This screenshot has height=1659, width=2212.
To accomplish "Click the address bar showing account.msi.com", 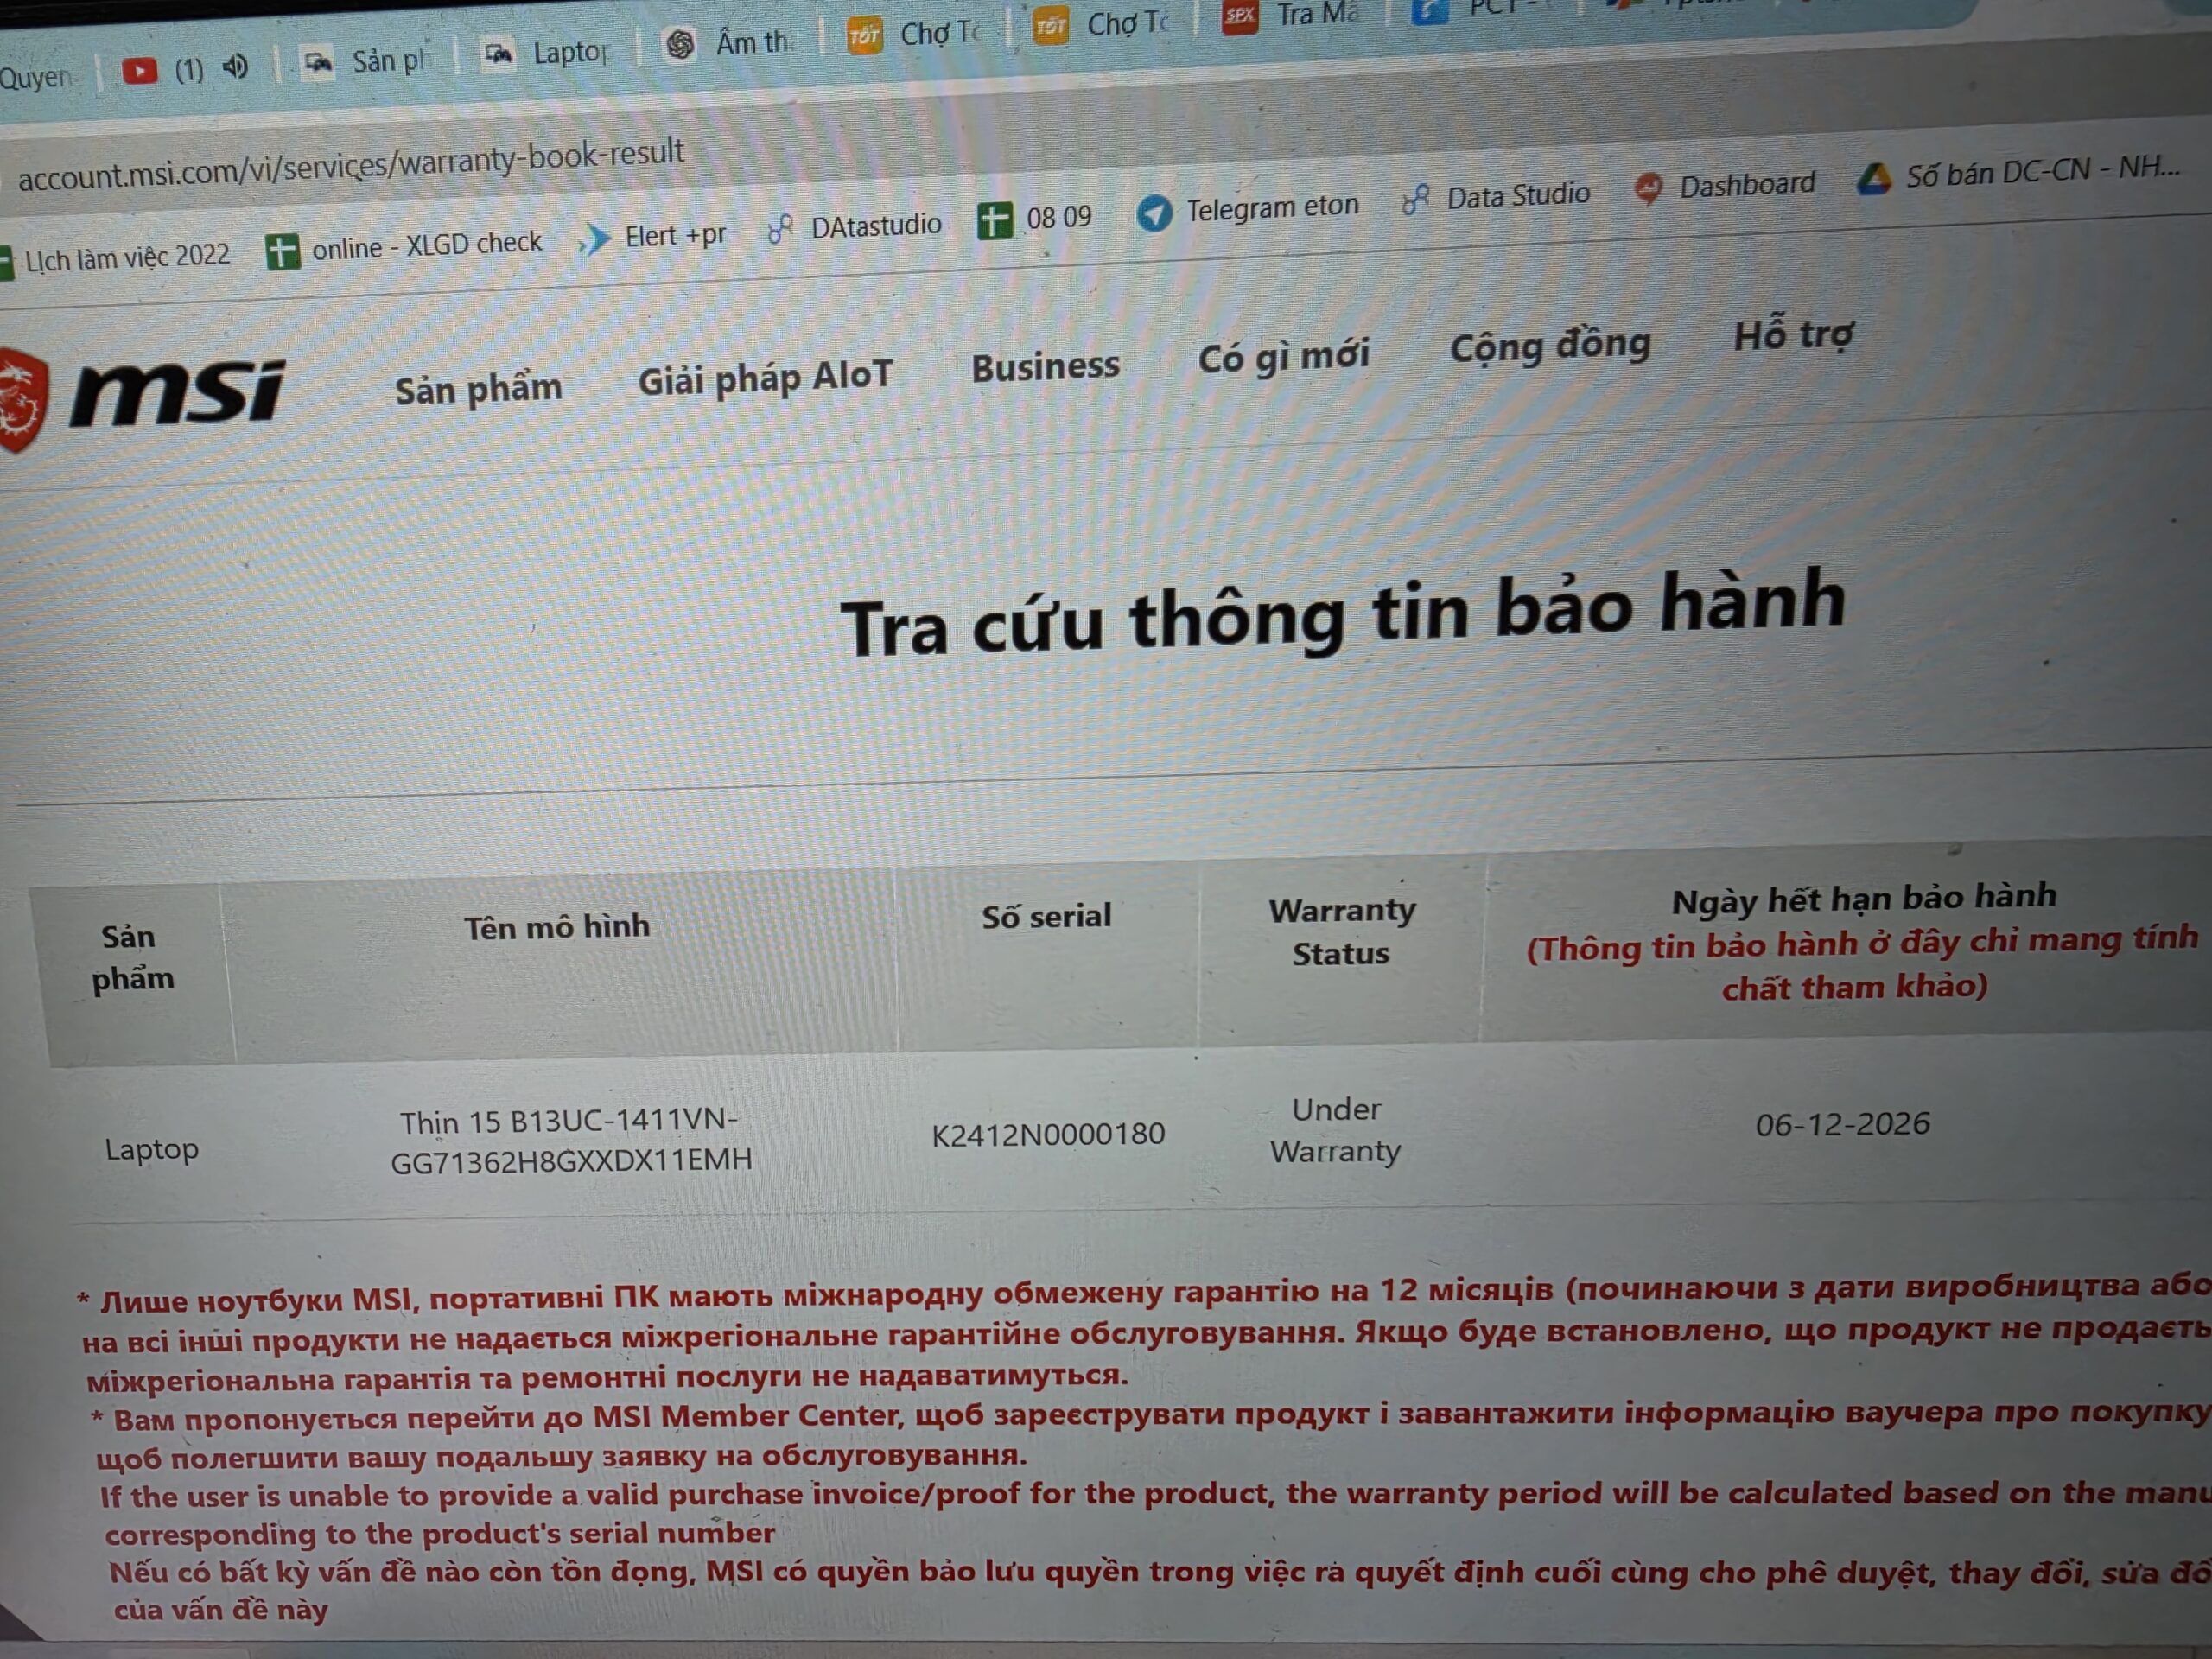I will [351, 165].
